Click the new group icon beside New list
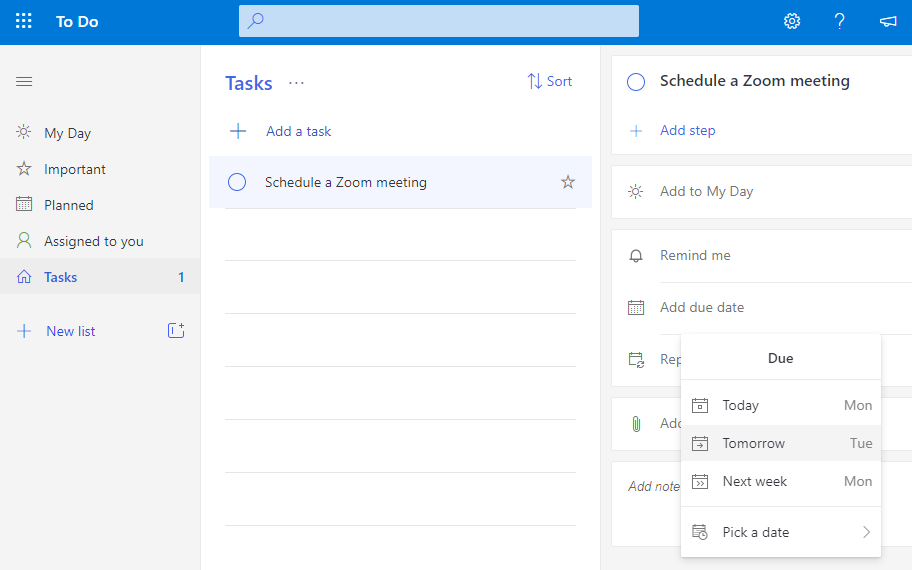This screenshot has width=912, height=570. coord(176,330)
